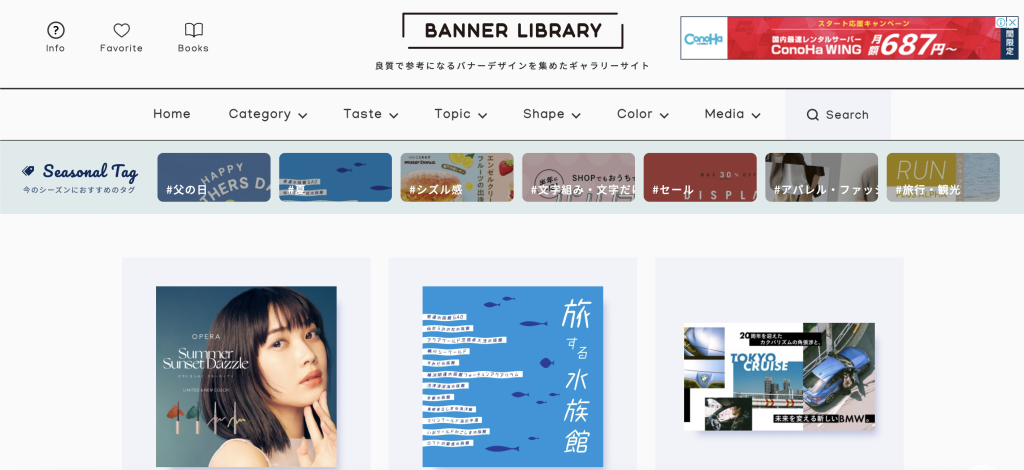1024x470 pixels.
Task: Click the Seasonal Tag label icon
Action: [29, 171]
